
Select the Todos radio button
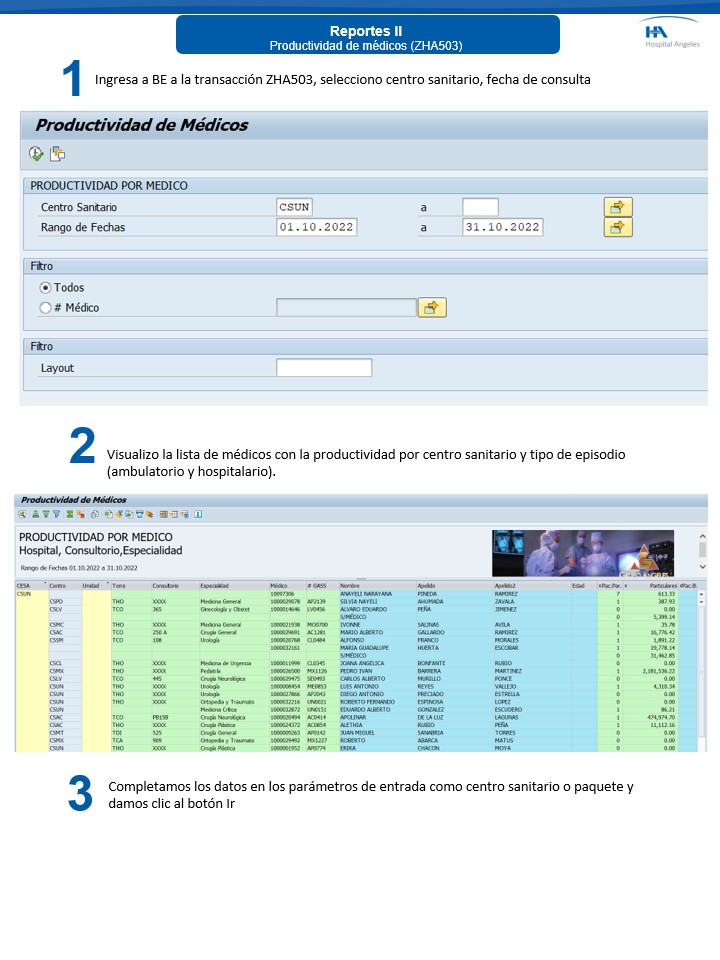coord(45,288)
